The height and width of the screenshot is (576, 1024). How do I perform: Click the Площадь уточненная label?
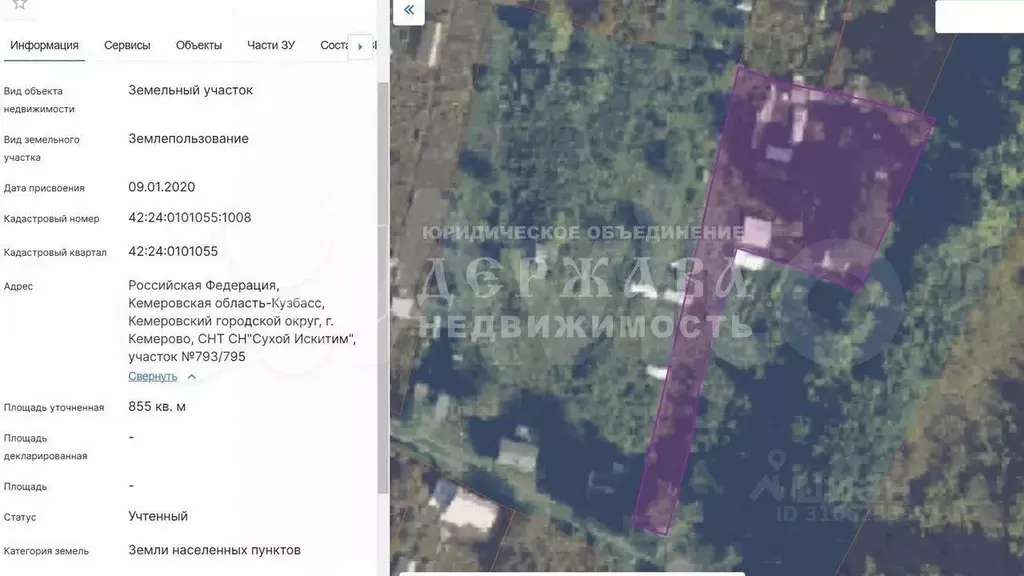pos(54,408)
